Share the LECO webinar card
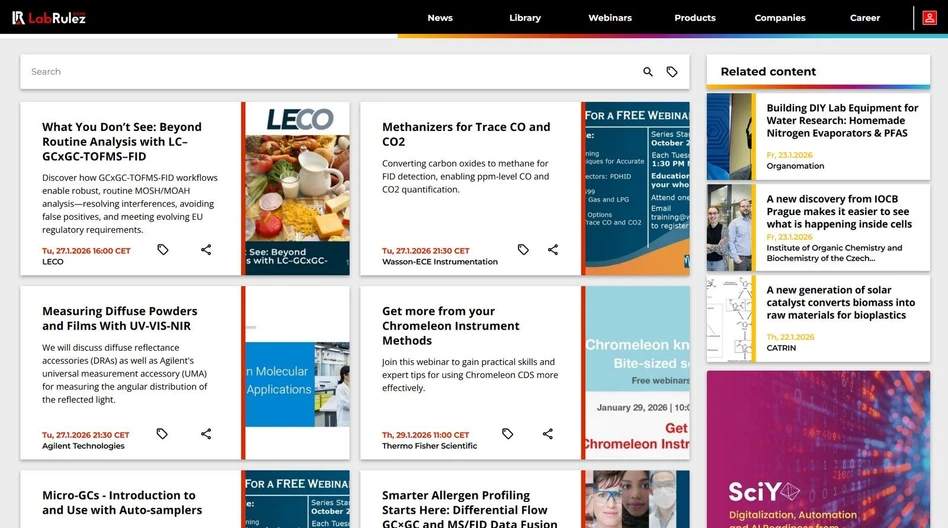Screen dimensions: 948x528 point(206,249)
